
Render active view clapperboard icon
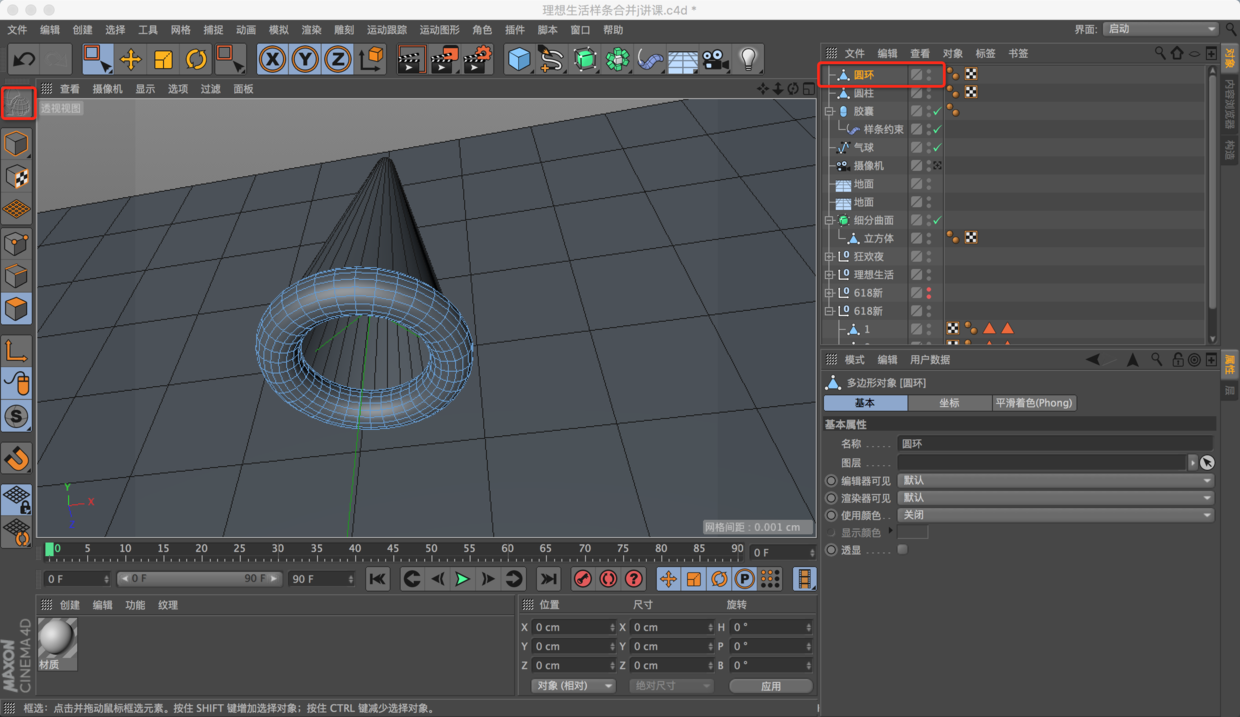(410, 60)
